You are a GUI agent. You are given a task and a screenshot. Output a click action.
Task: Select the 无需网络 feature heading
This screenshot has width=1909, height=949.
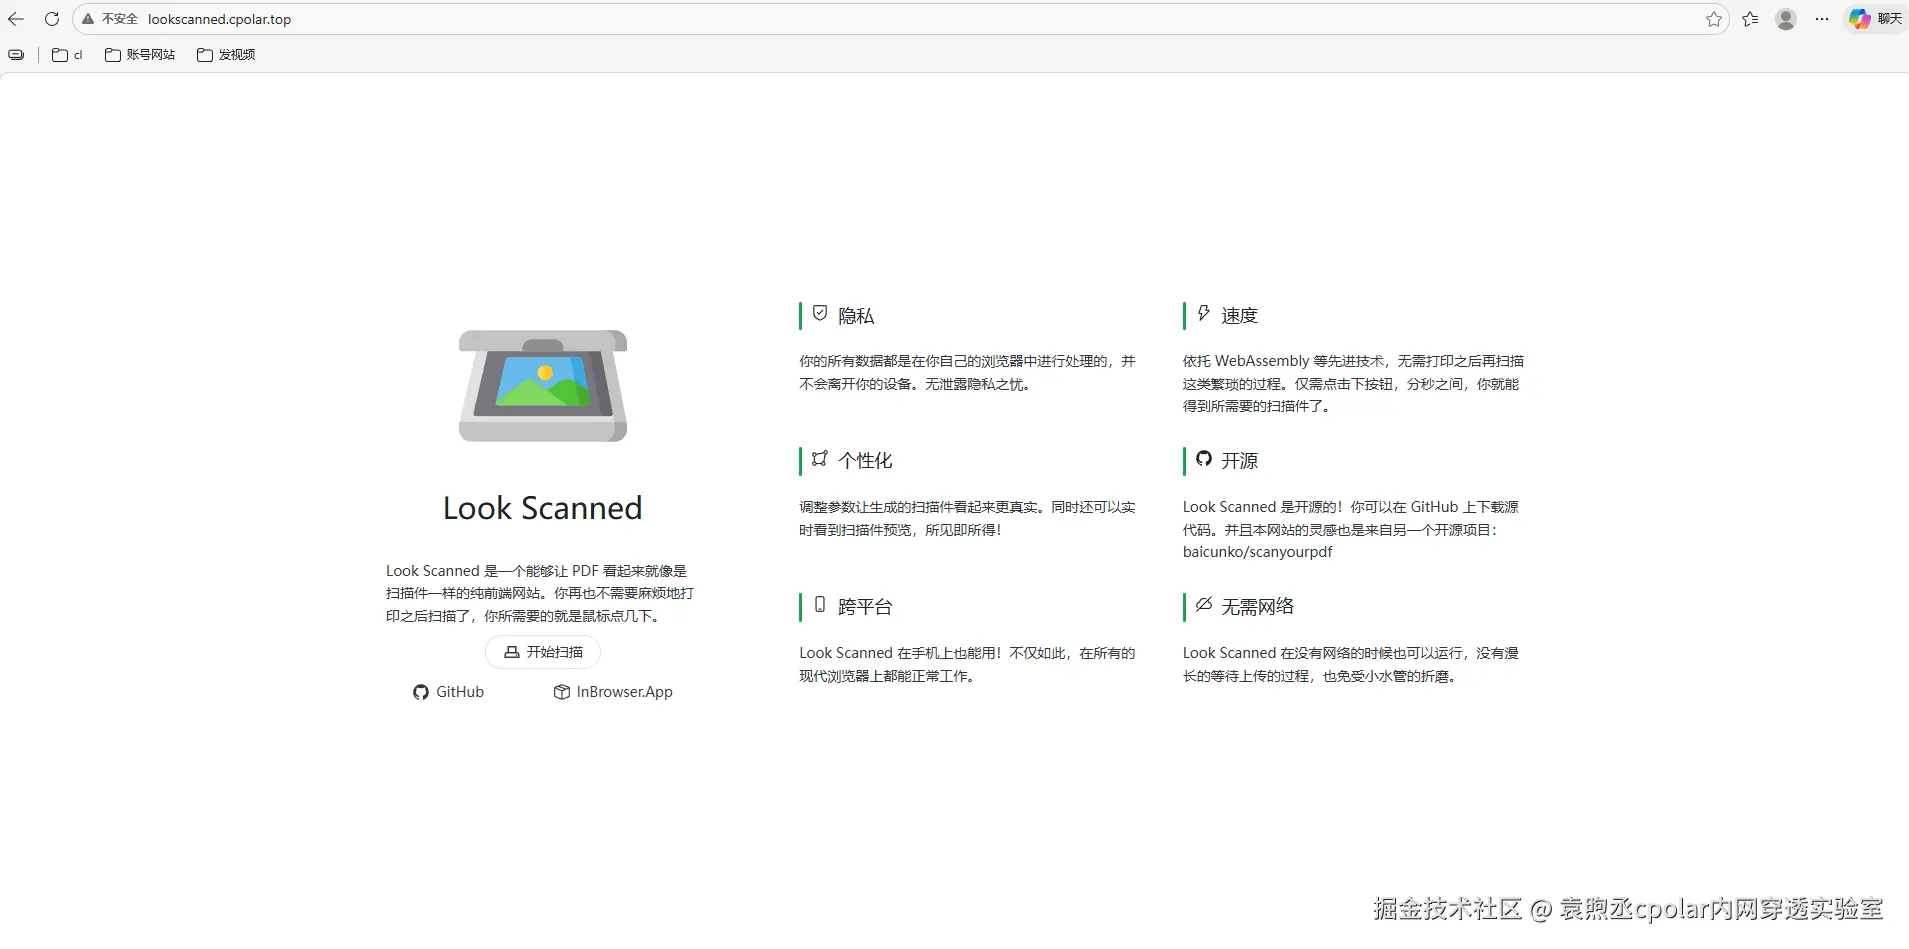click(1257, 607)
